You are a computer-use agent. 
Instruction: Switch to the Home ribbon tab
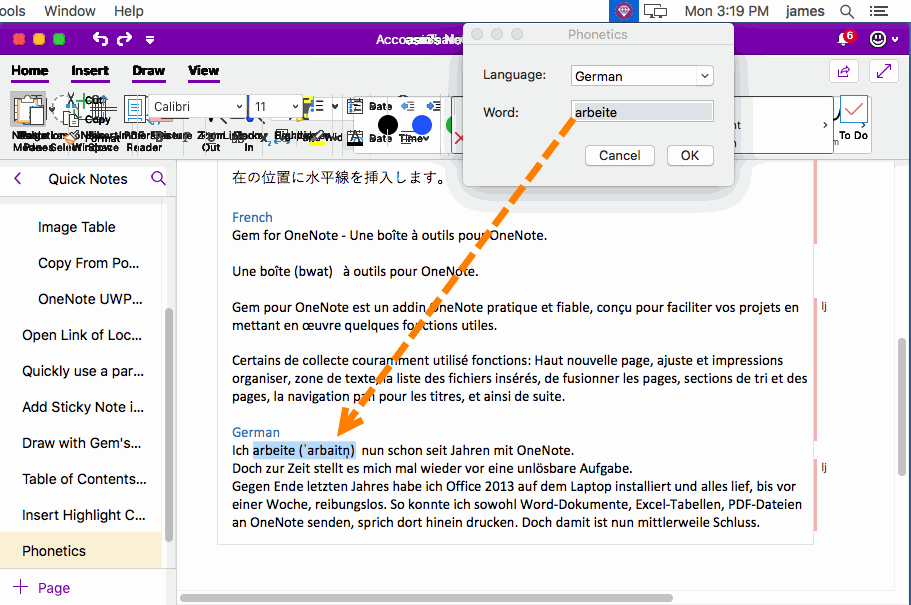pyautogui.click(x=30, y=71)
